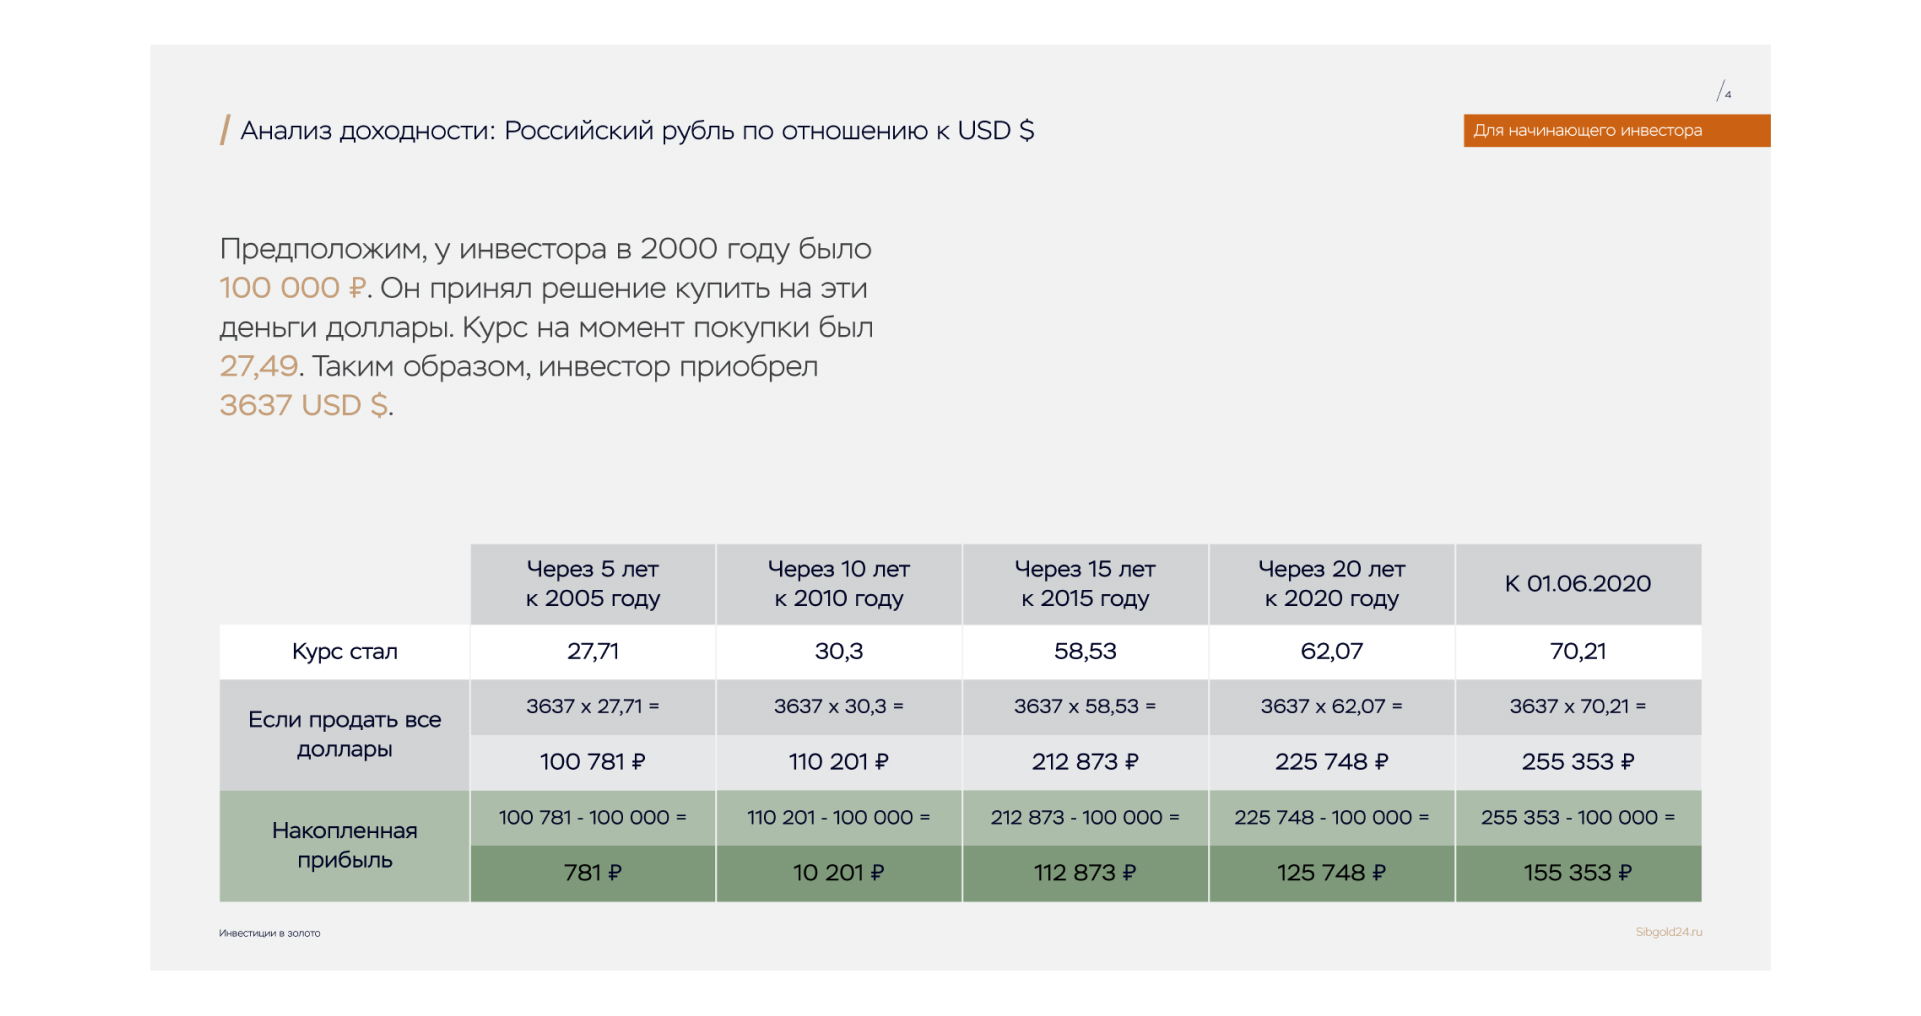Click the slide page number 4
Screen dimensions: 1921x1016
[1725, 93]
